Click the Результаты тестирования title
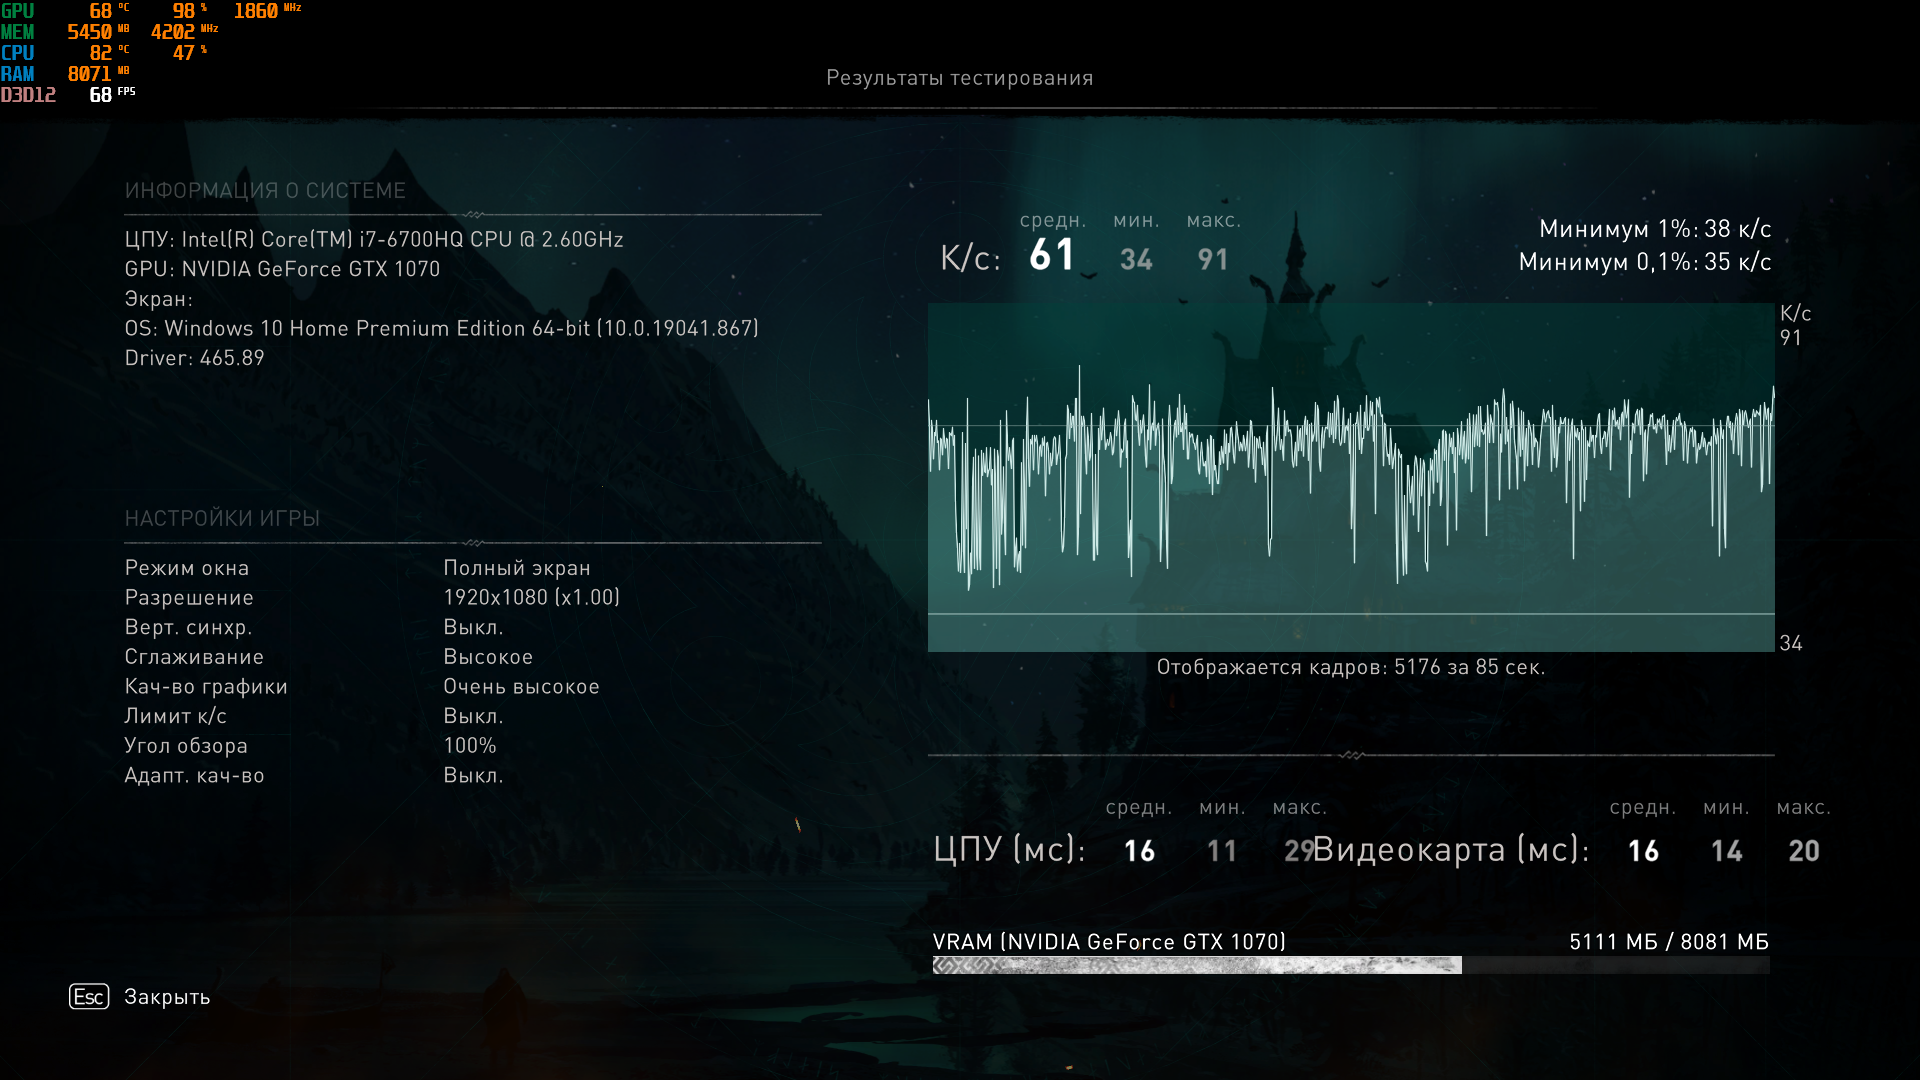The width and height of the screenshot is (1920, 1080). pyautogui.click(x=959, y=78)
